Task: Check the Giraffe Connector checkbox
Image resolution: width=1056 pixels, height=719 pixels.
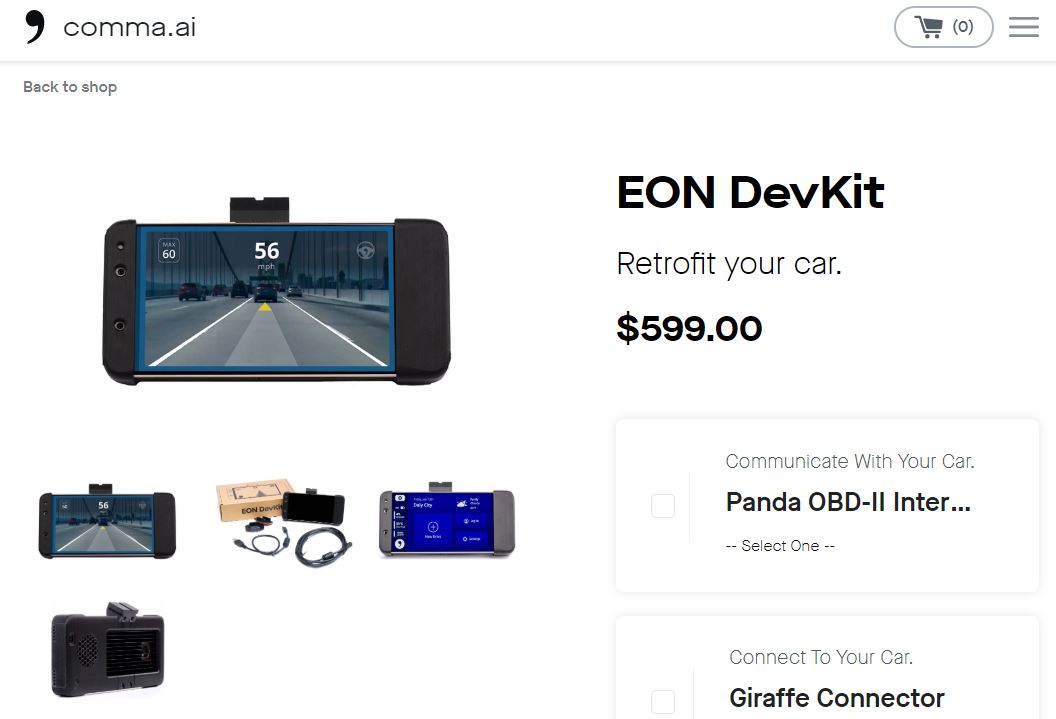Action: pos(663,701)
